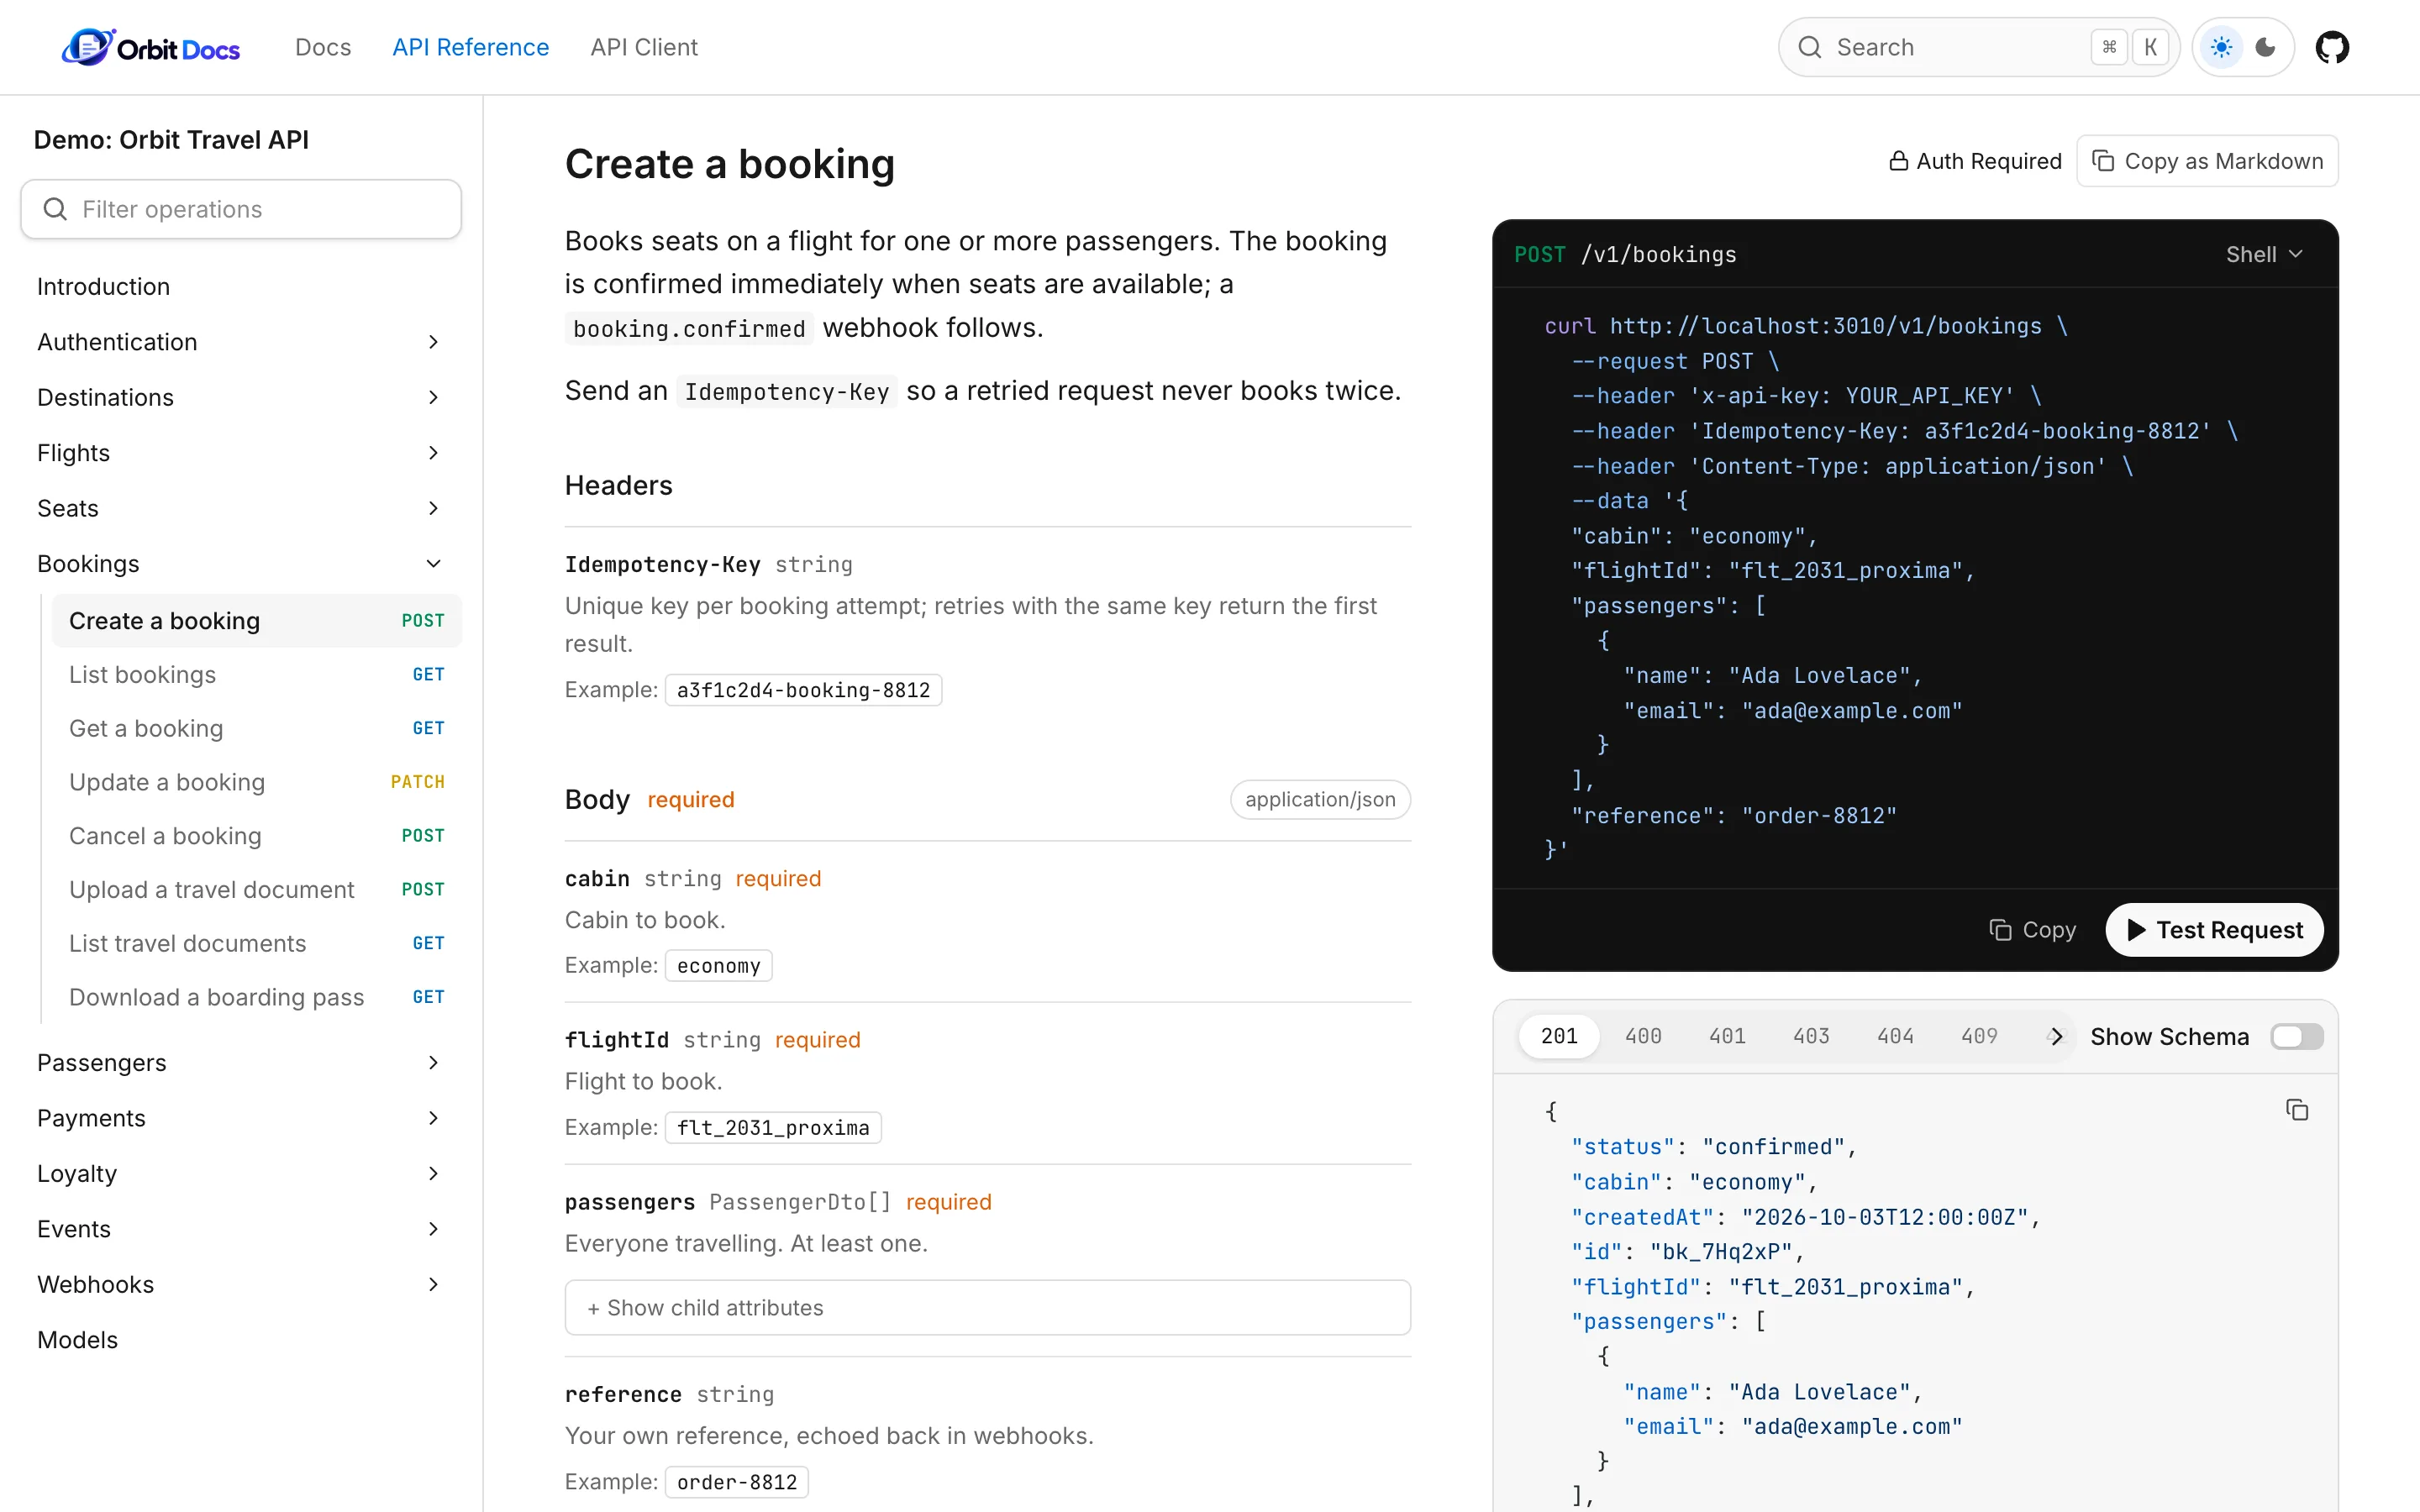Select the 201 response tab
The height and width of the screenshot is (1512, 2420).
[1559, 1036]
